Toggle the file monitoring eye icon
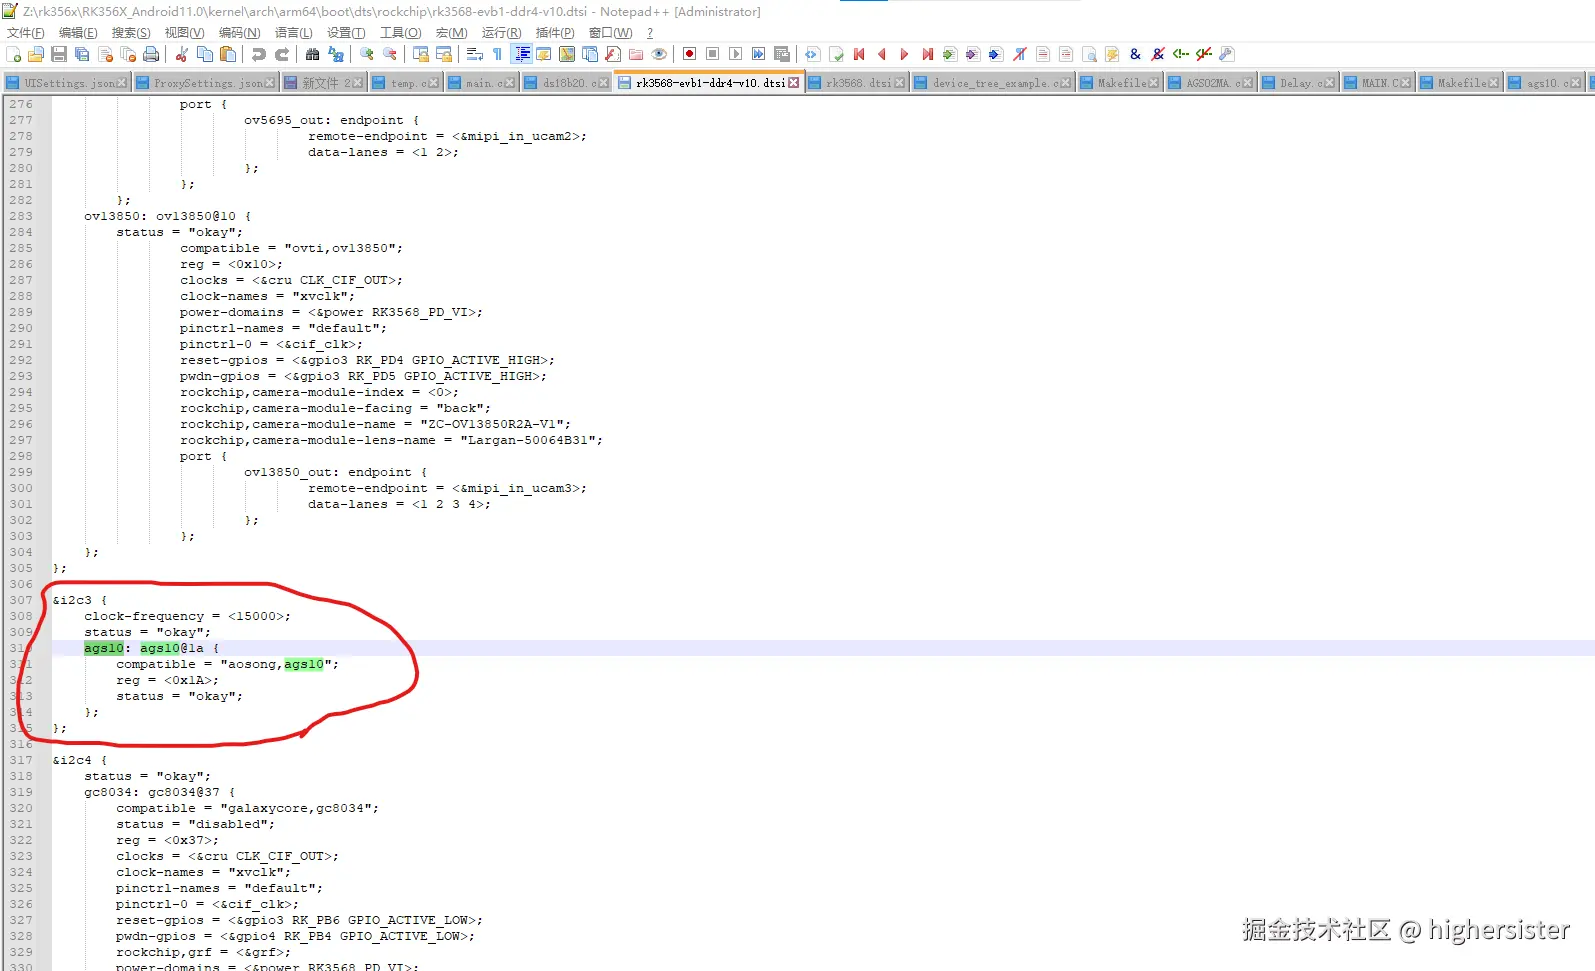This screenshot has width=1595, height=971. pyautogui.click(x=659, y=54)
